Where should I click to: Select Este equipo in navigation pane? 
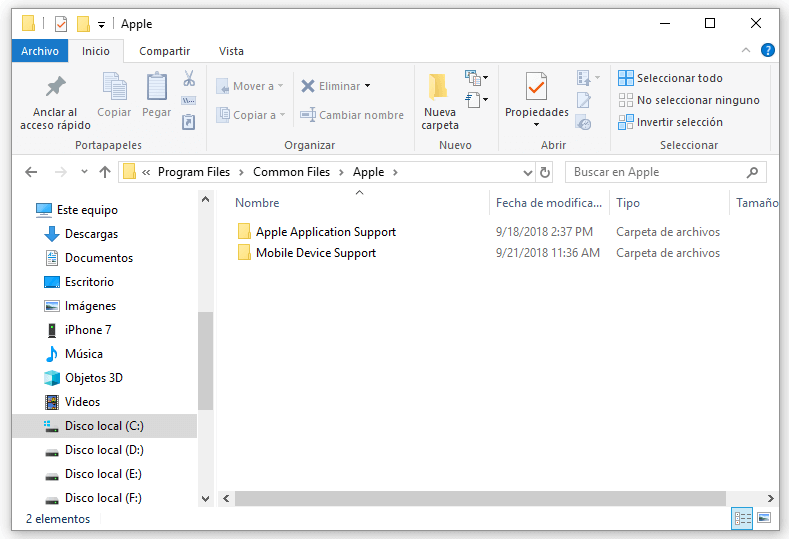77,210
